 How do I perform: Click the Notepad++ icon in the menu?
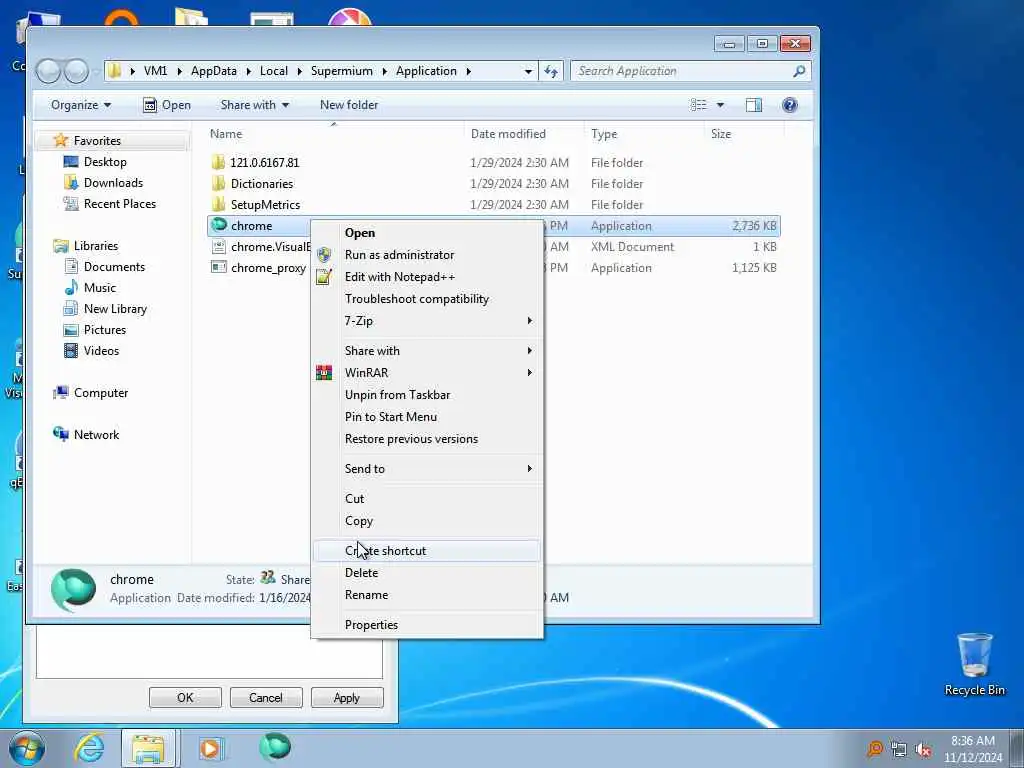[324, 277]
